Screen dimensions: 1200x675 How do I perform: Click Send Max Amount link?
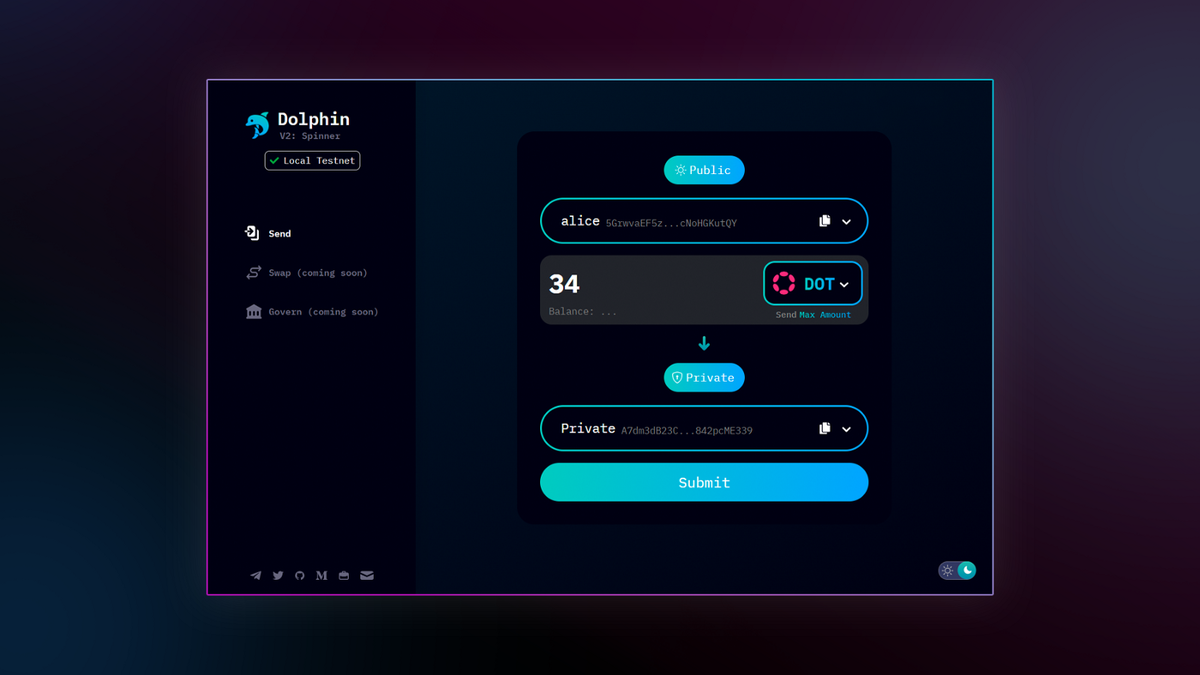click(814, 314)
